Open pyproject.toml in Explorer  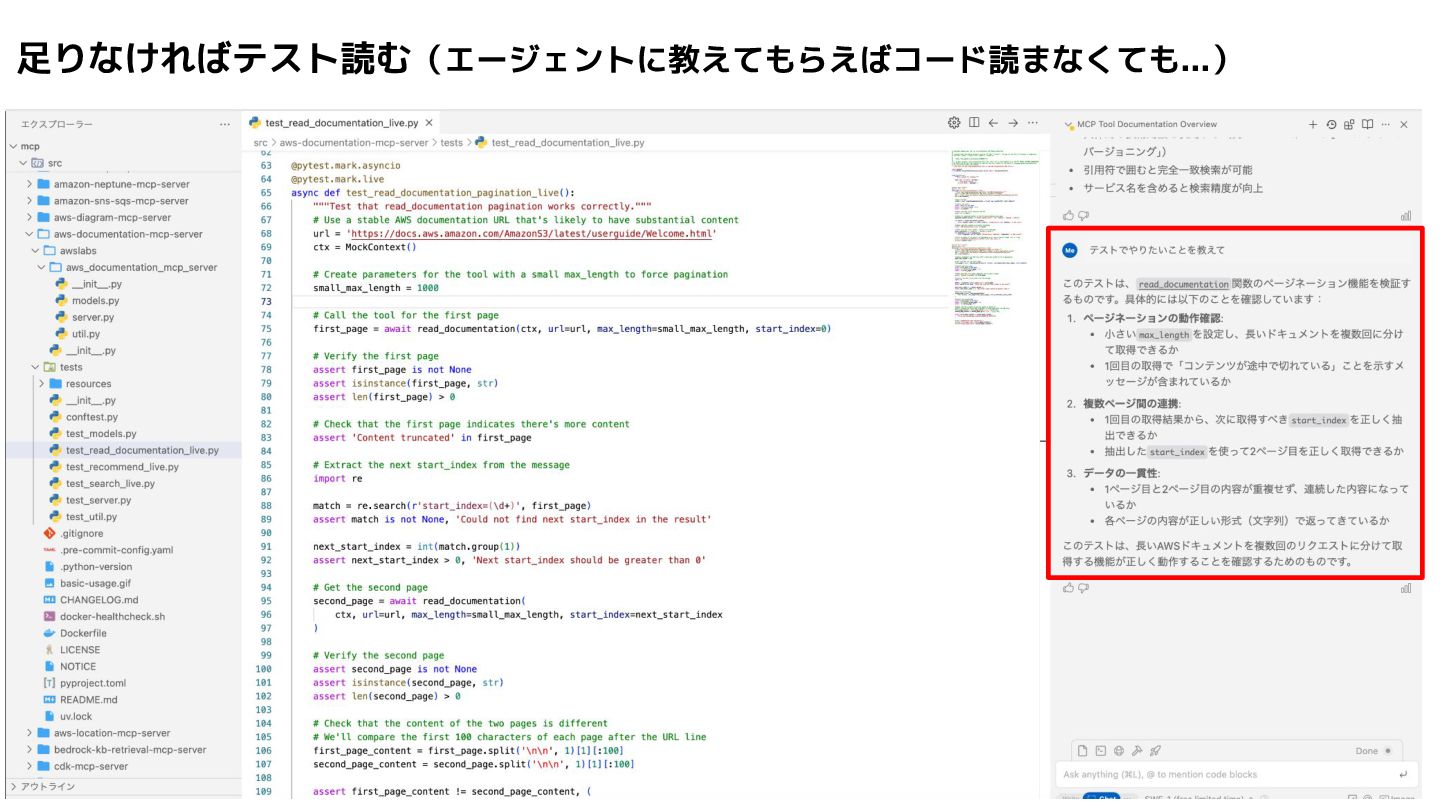[x=93, y=683]
